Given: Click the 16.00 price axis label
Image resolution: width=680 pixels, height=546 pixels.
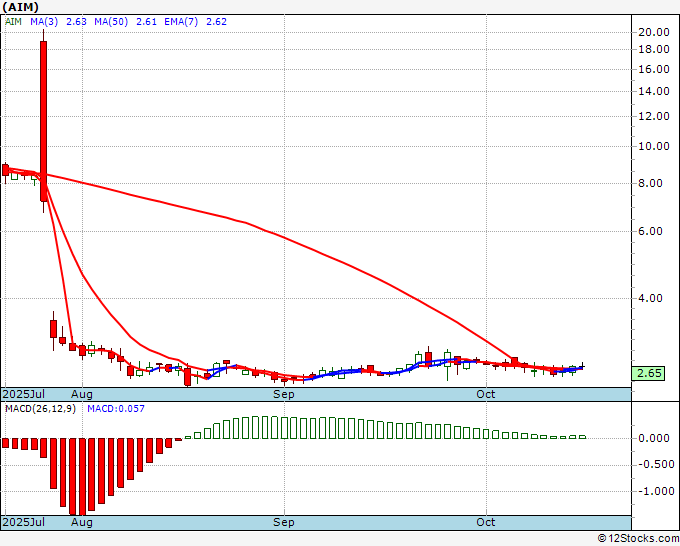Looking at the screenshot, I should tap(654, 69).
